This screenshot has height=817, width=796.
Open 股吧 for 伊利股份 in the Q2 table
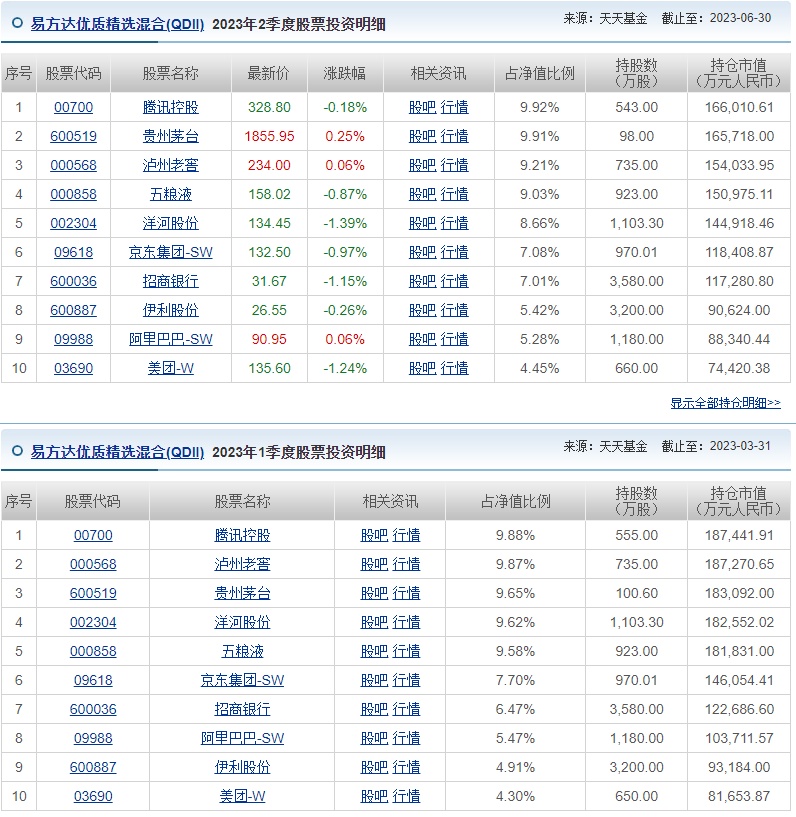[x=422, y=311]
